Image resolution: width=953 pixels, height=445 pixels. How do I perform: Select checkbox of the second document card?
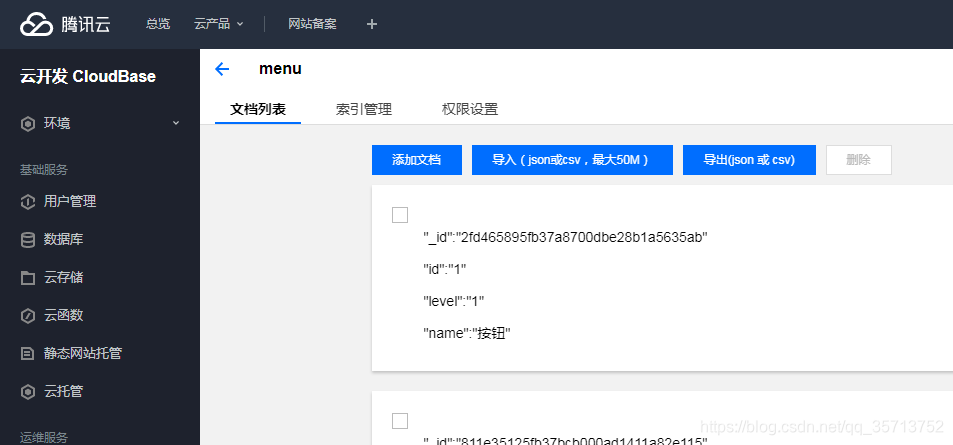pyautogui.click(x=400, y=421)
